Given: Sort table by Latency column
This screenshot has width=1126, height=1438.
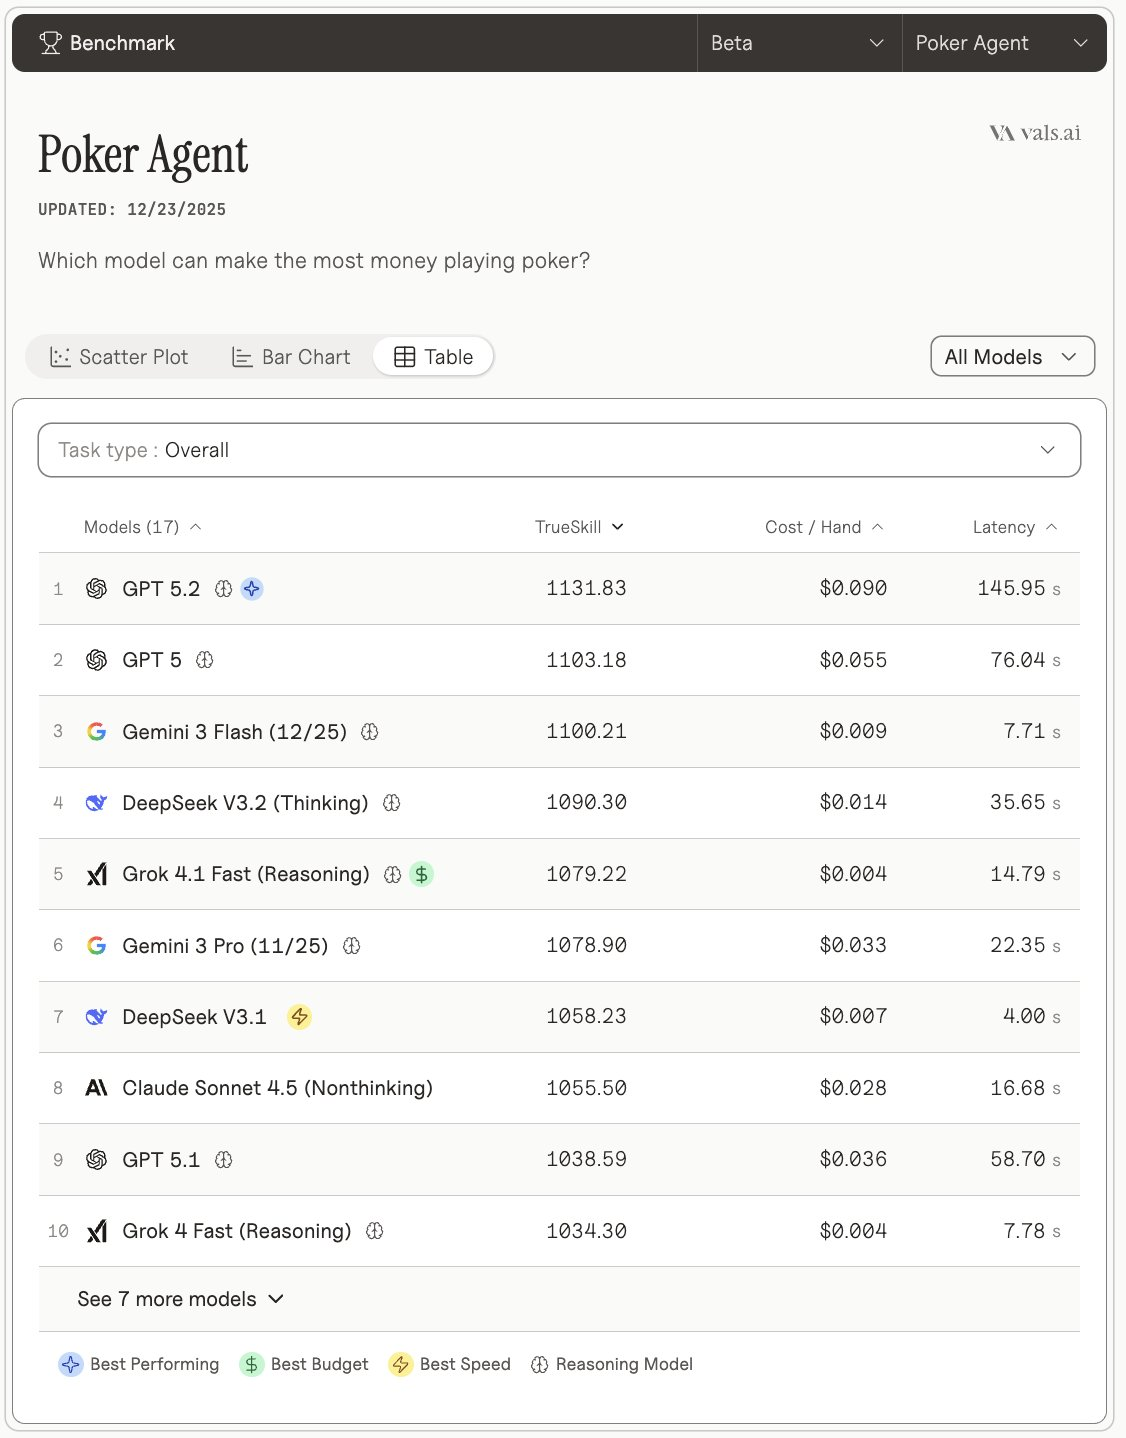Looking at the screenshot, I should click(1014, 527).
